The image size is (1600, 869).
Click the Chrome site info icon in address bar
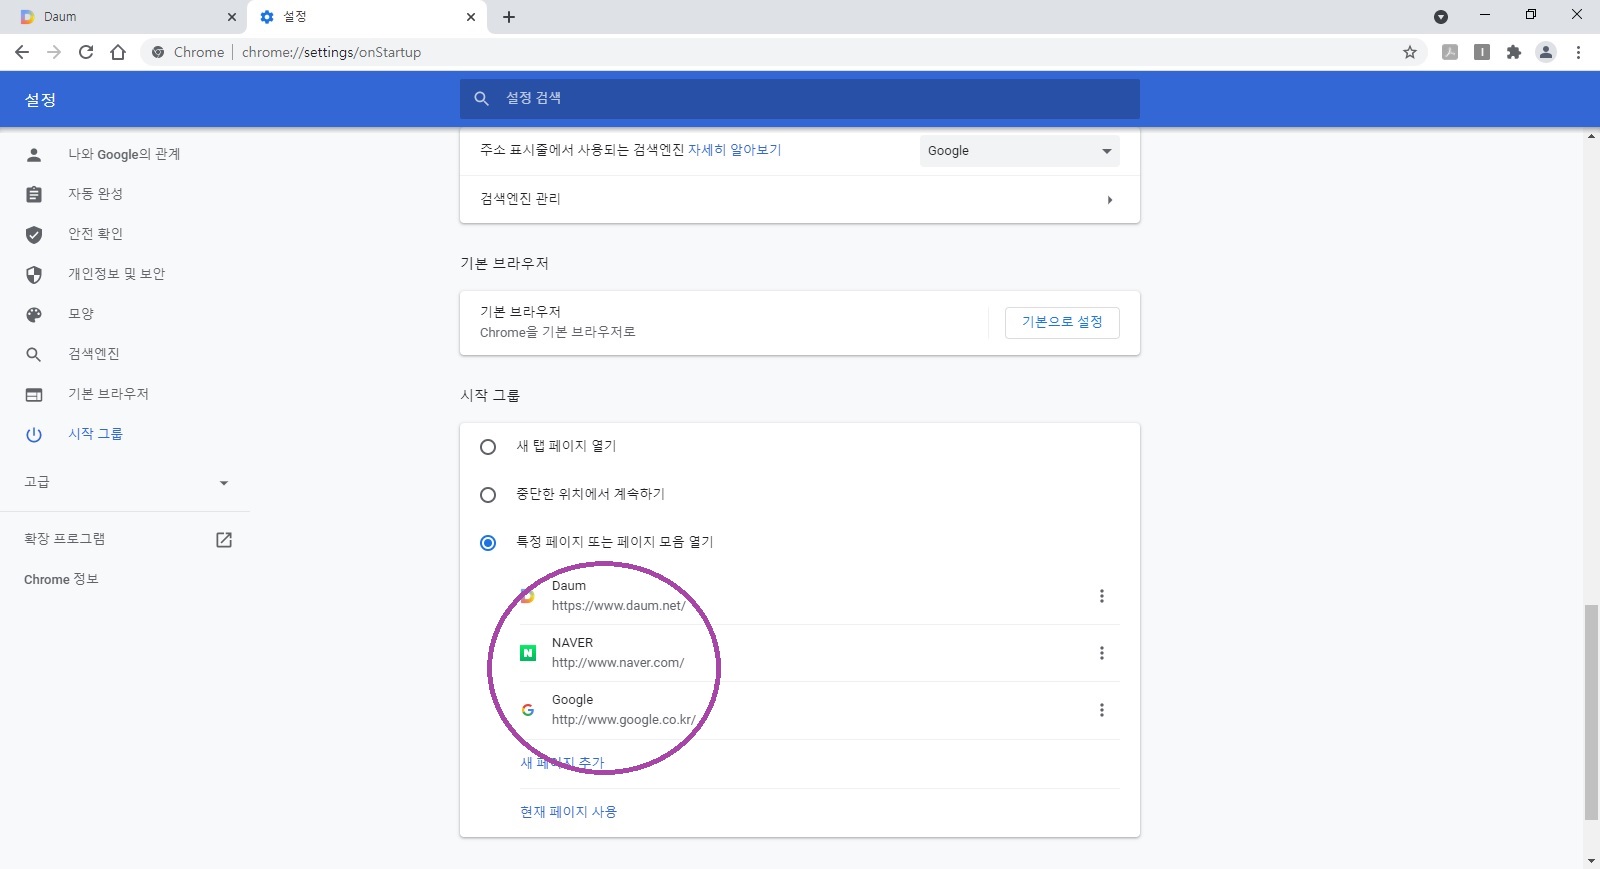pyautogui.click(x=158, y=52)
